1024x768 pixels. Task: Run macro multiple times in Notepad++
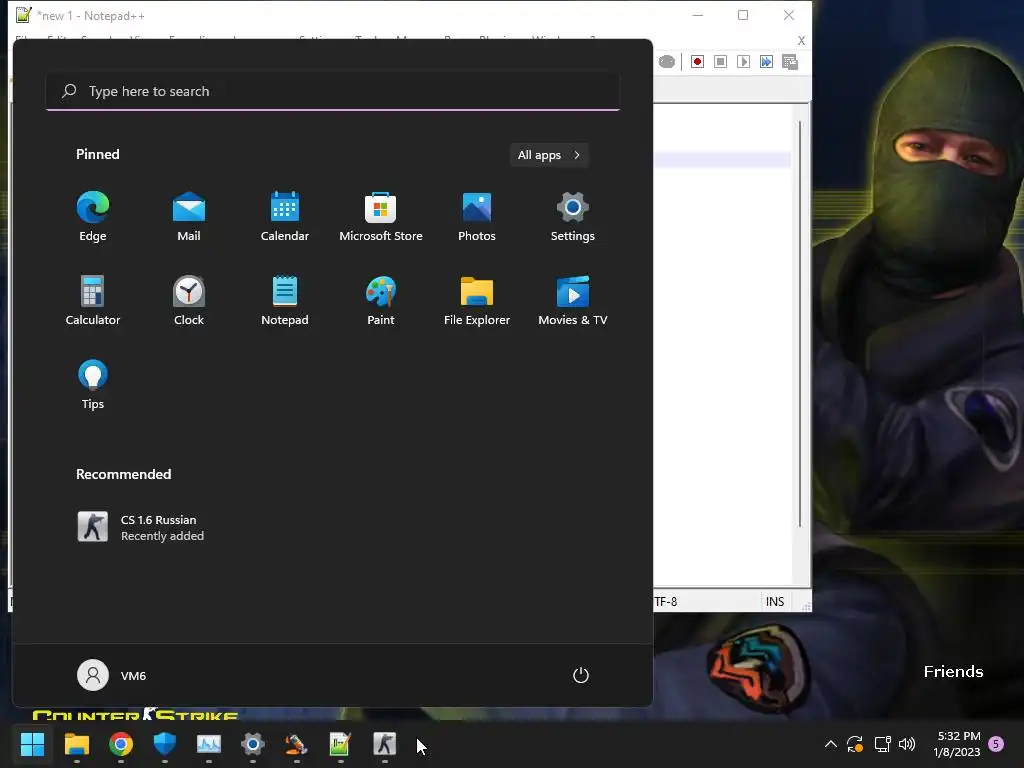tap(766, 62)
